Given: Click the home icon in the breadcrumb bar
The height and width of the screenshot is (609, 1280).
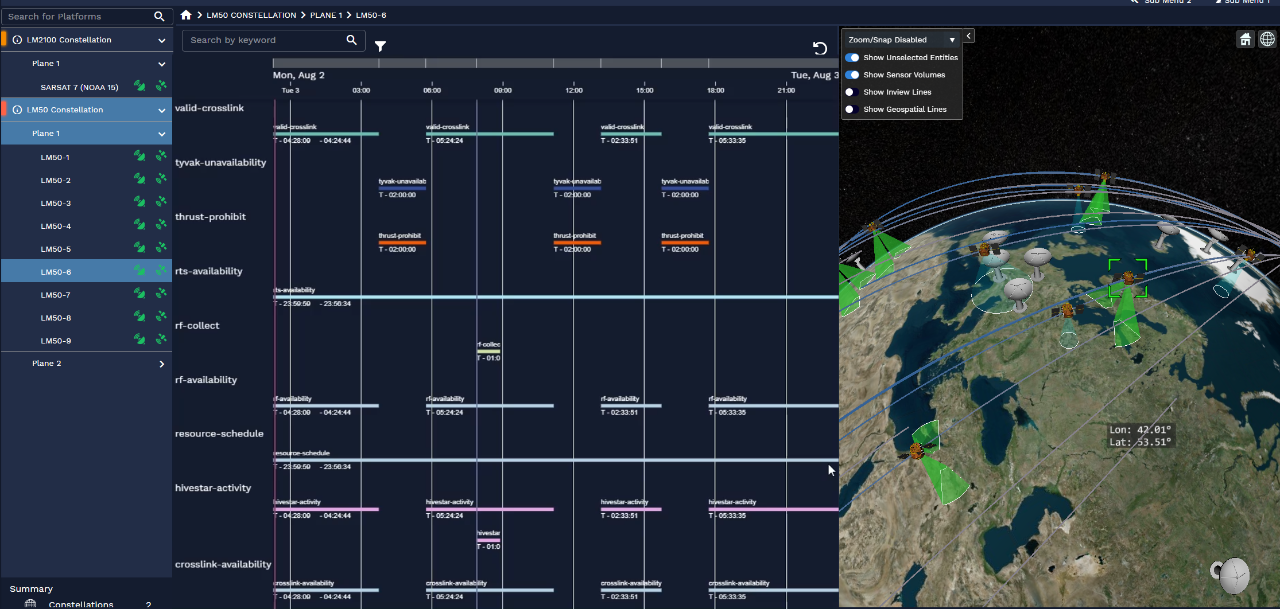Looking at the screenshot, I should pos(186,15).
